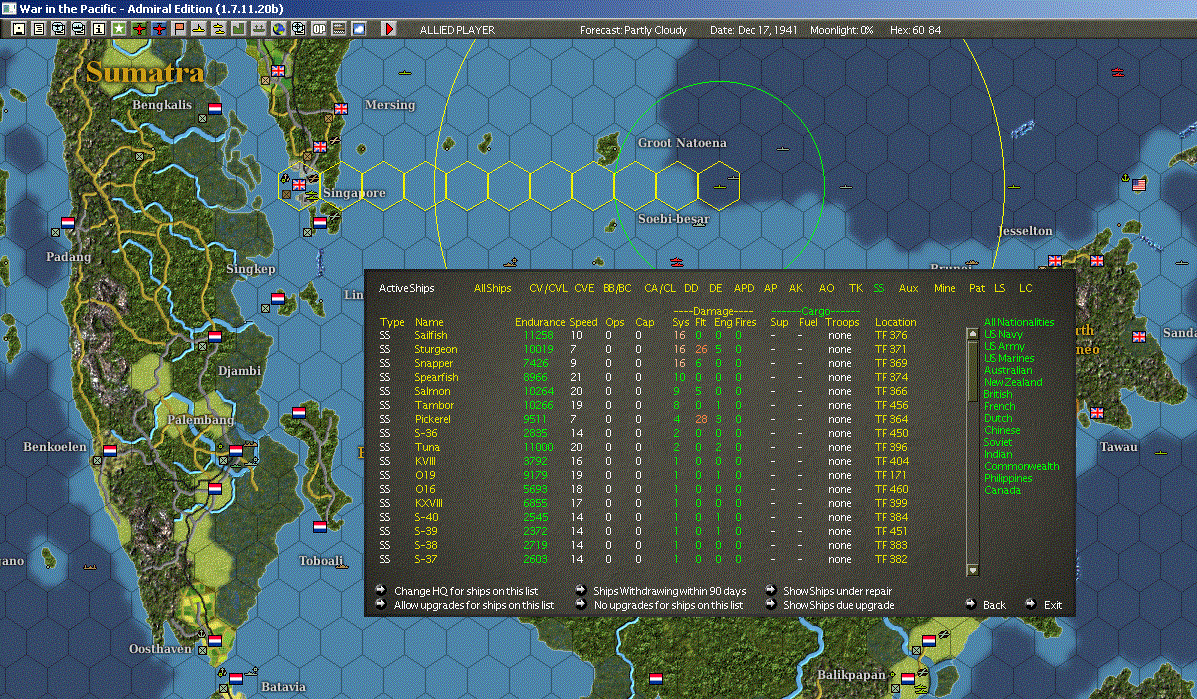Image resolution: width=1197 pixels, height=699 pixels.
Task: Open the submarine named S-37
Action: point(426,559)
